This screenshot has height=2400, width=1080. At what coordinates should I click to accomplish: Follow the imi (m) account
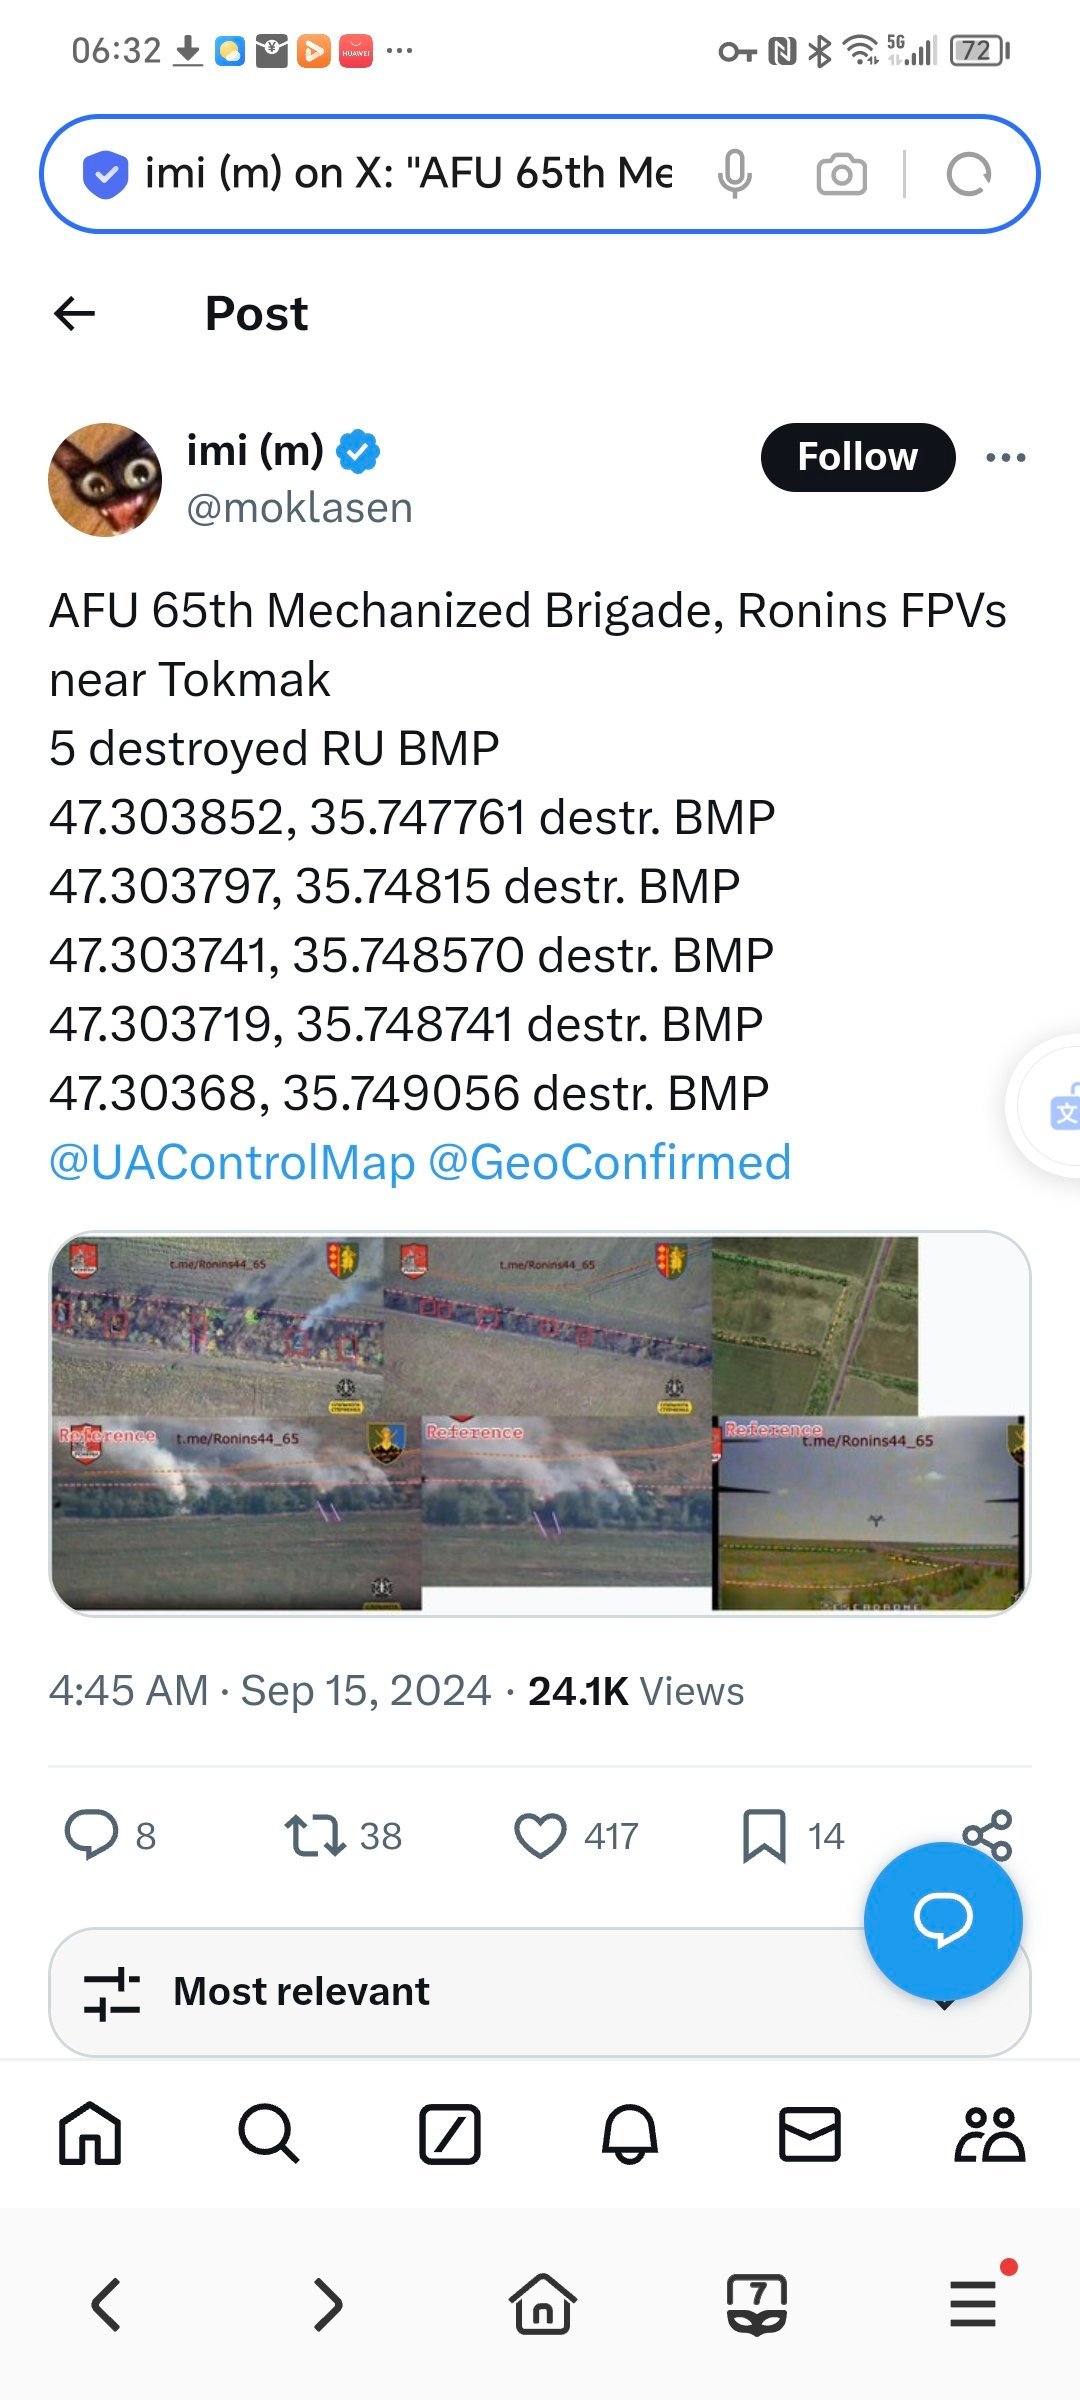[x=857, y=456]
